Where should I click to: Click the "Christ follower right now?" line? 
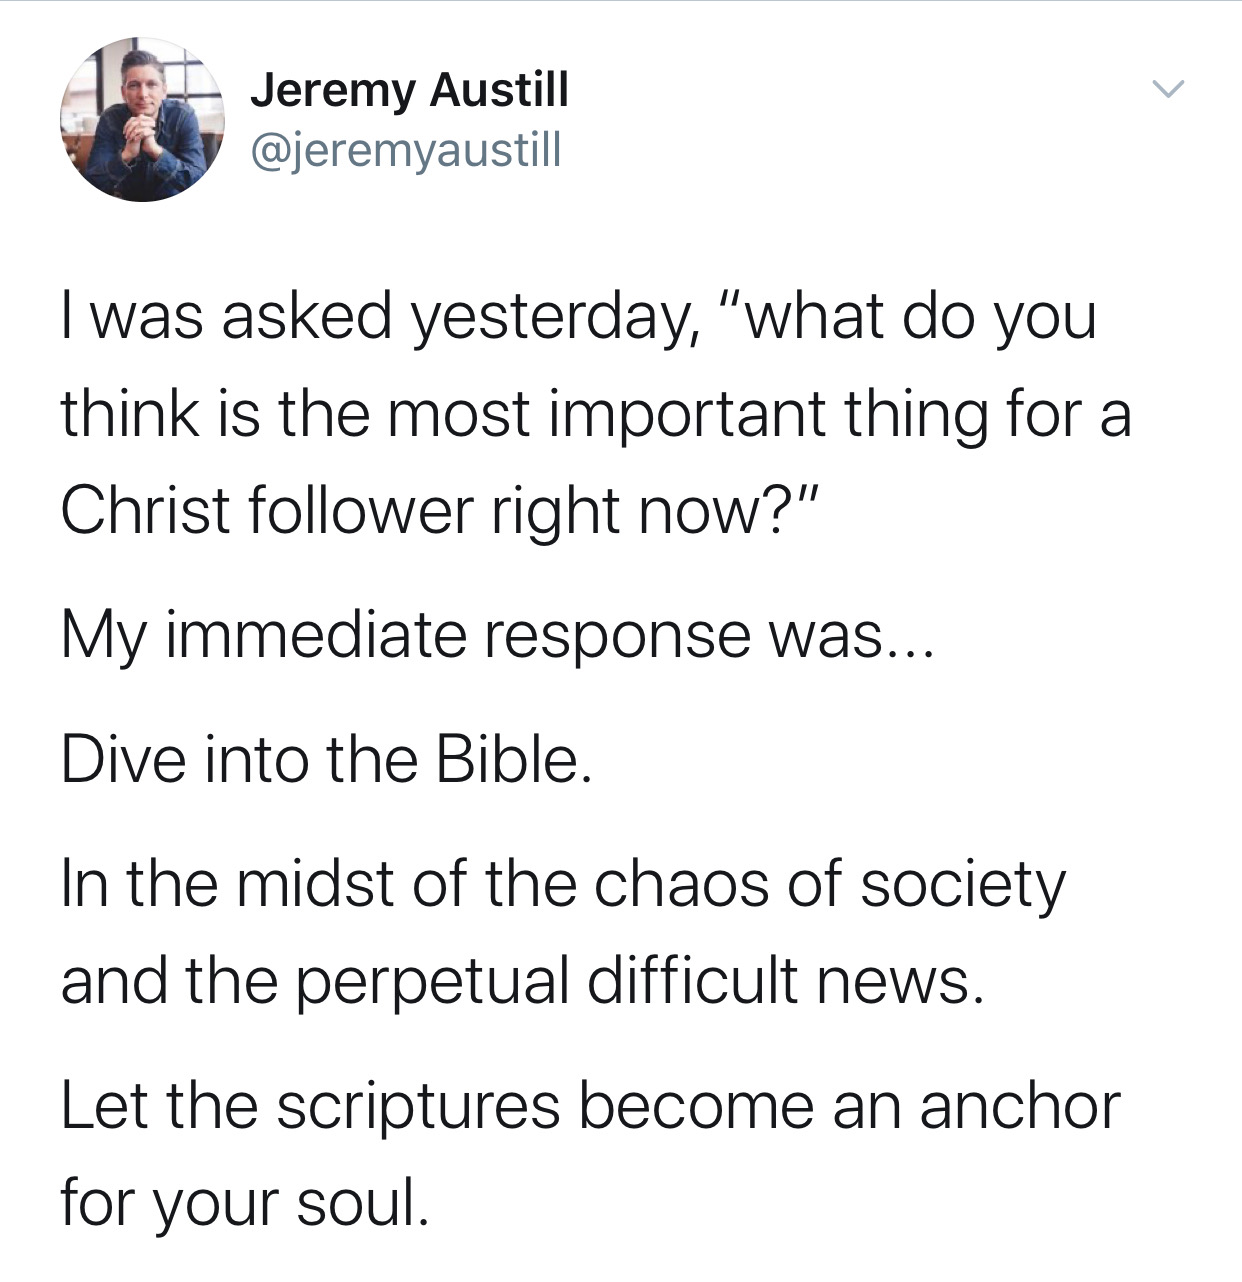click(440, 512)
